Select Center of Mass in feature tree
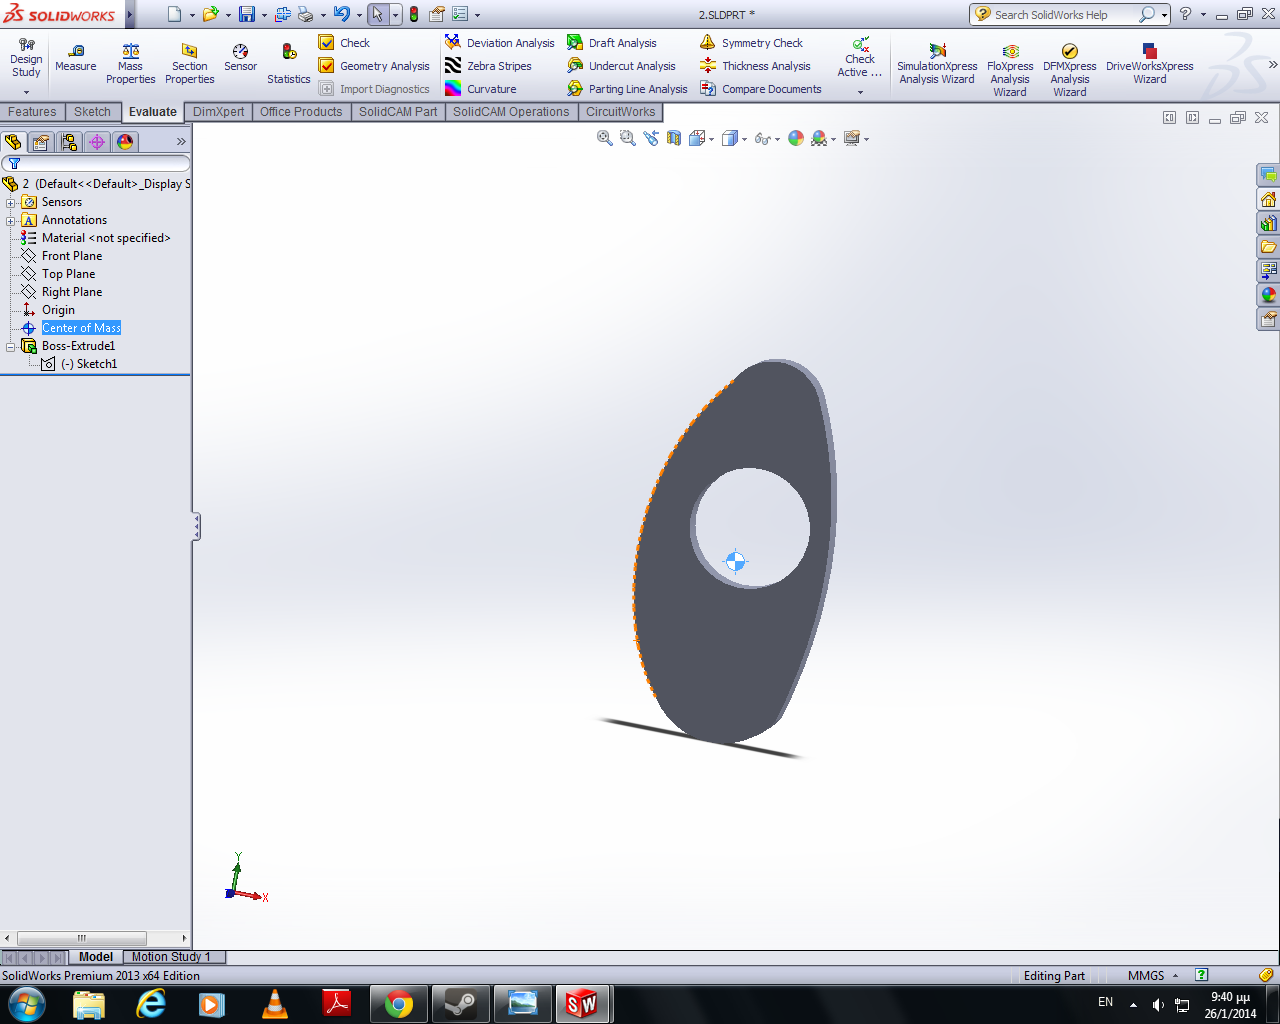The image size is (1280, 1024). point(81,328)
